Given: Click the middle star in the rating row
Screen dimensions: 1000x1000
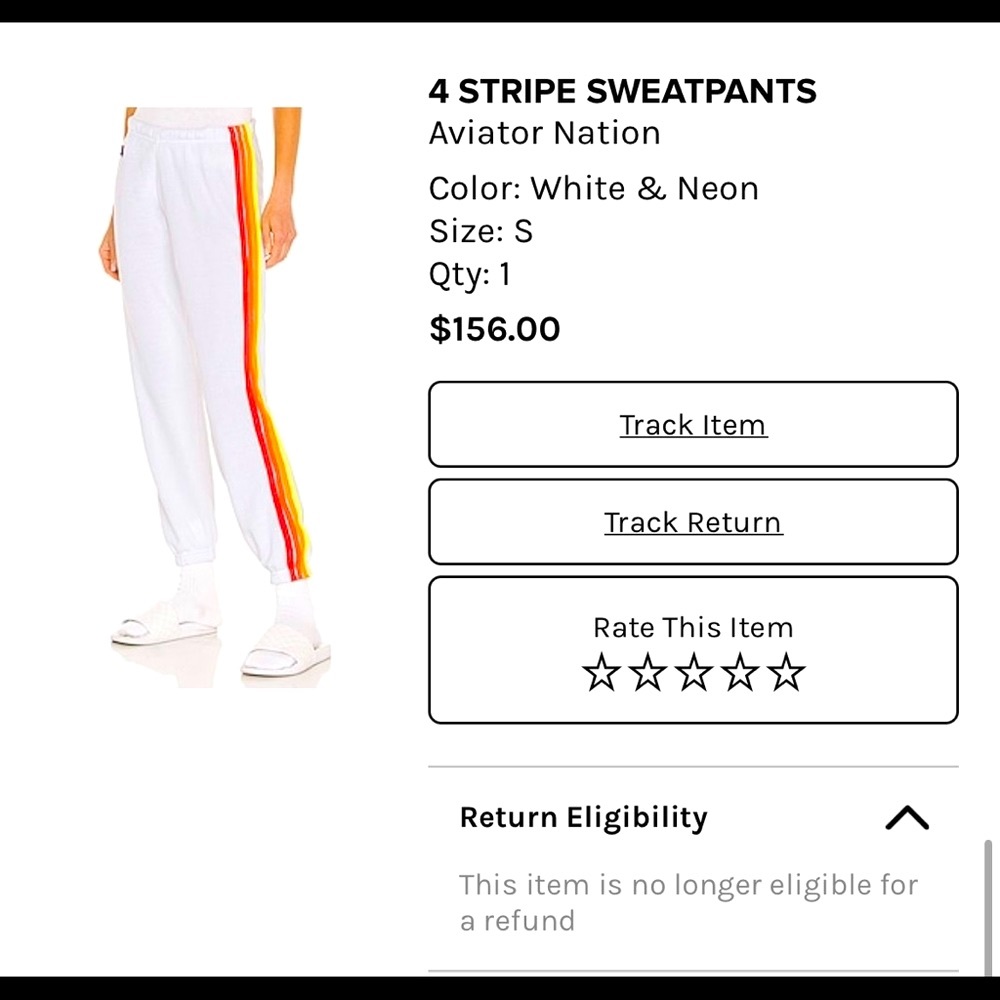Looking at the screenshot, I should click(x=694, y=673).
